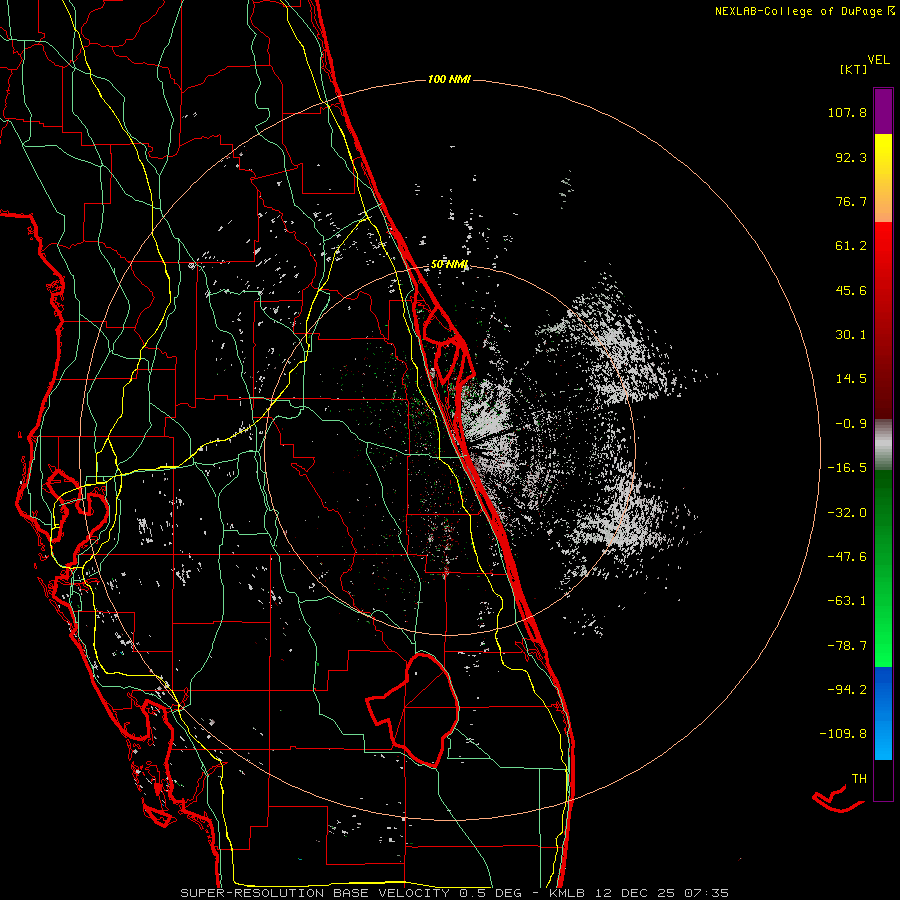Click the 0.5 DEG elevation text
900x900 pixels.
point(491,893)
